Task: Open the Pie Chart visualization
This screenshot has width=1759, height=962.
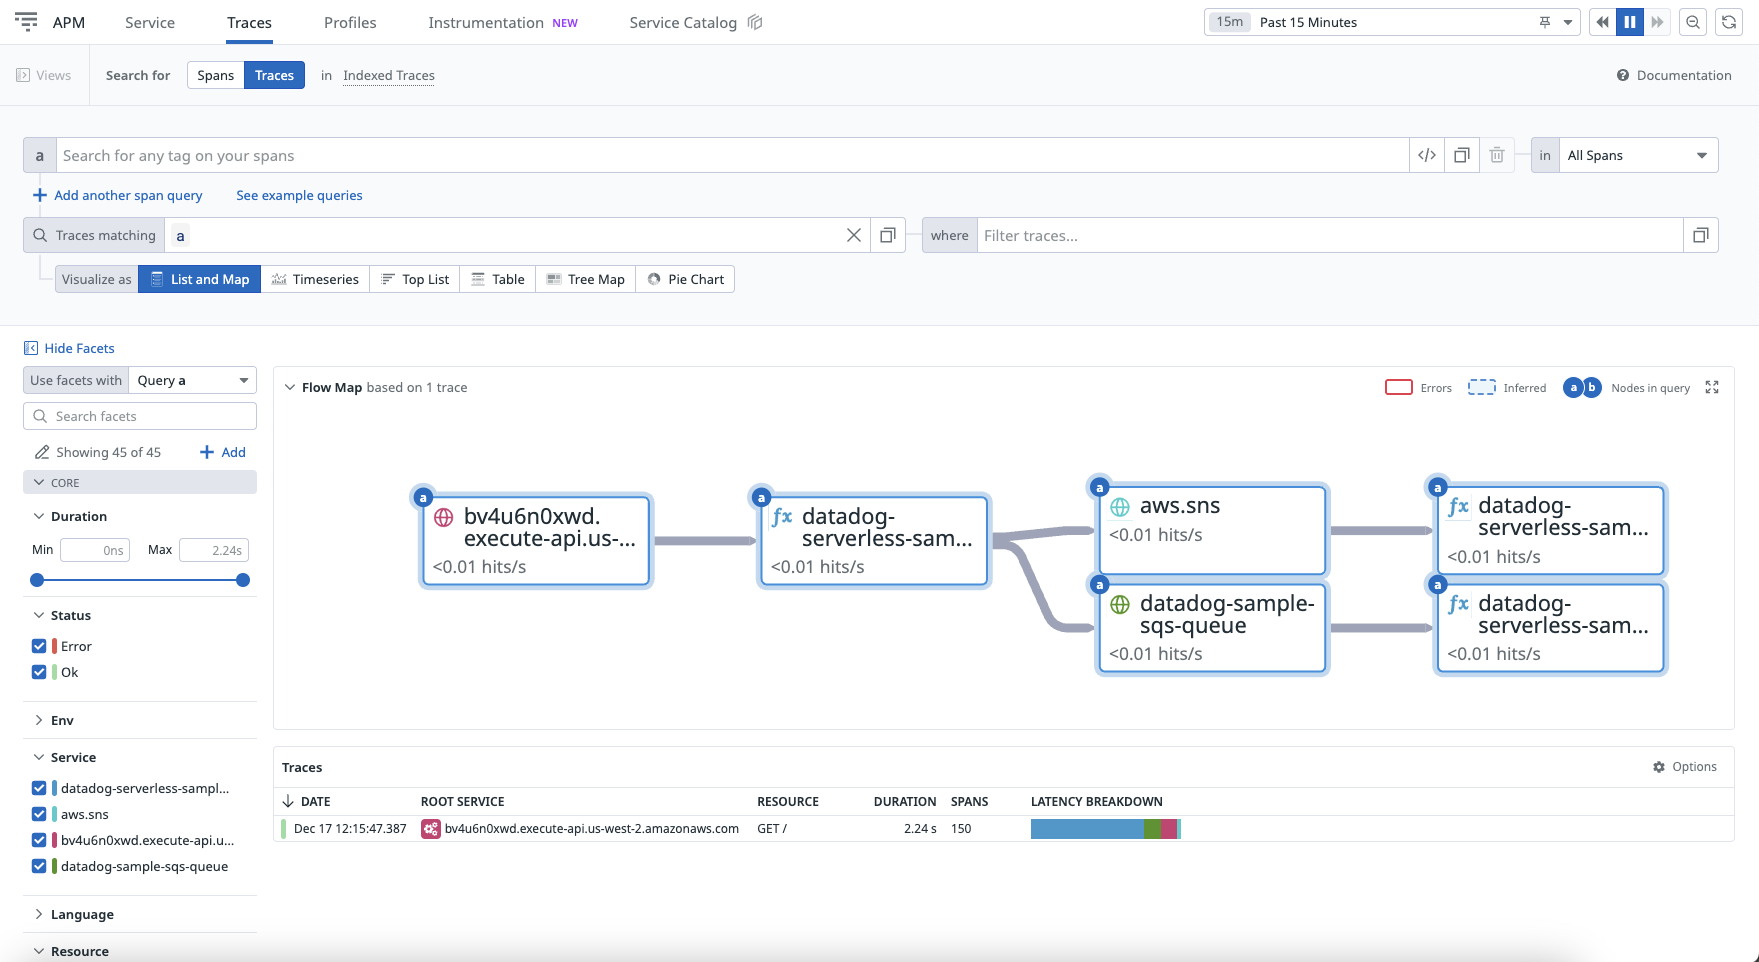Action: (685, 278)
